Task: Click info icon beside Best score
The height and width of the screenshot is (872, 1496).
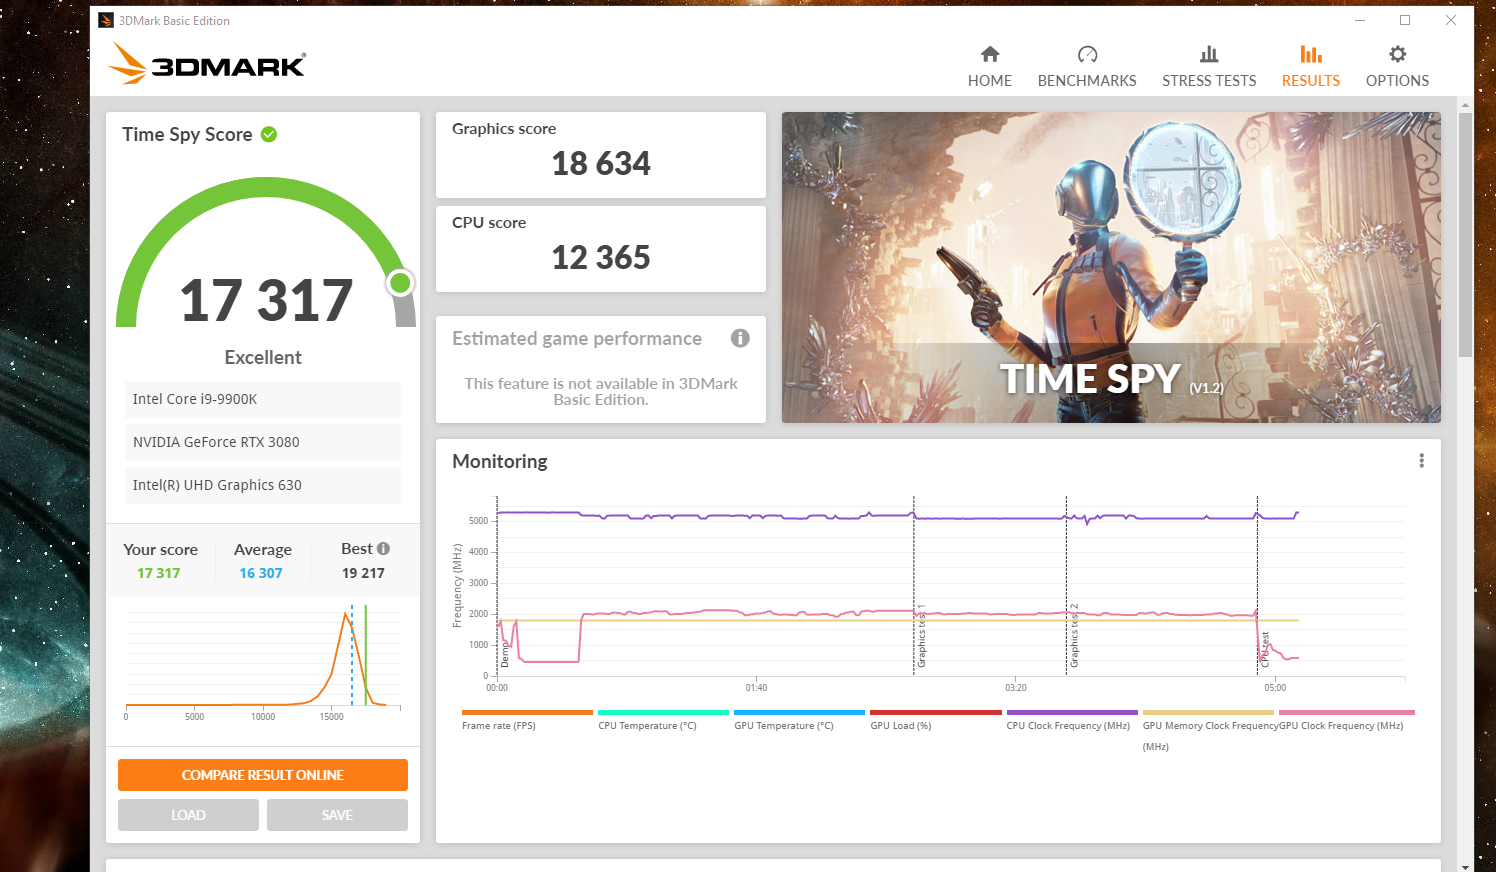Action: [383, 549]
